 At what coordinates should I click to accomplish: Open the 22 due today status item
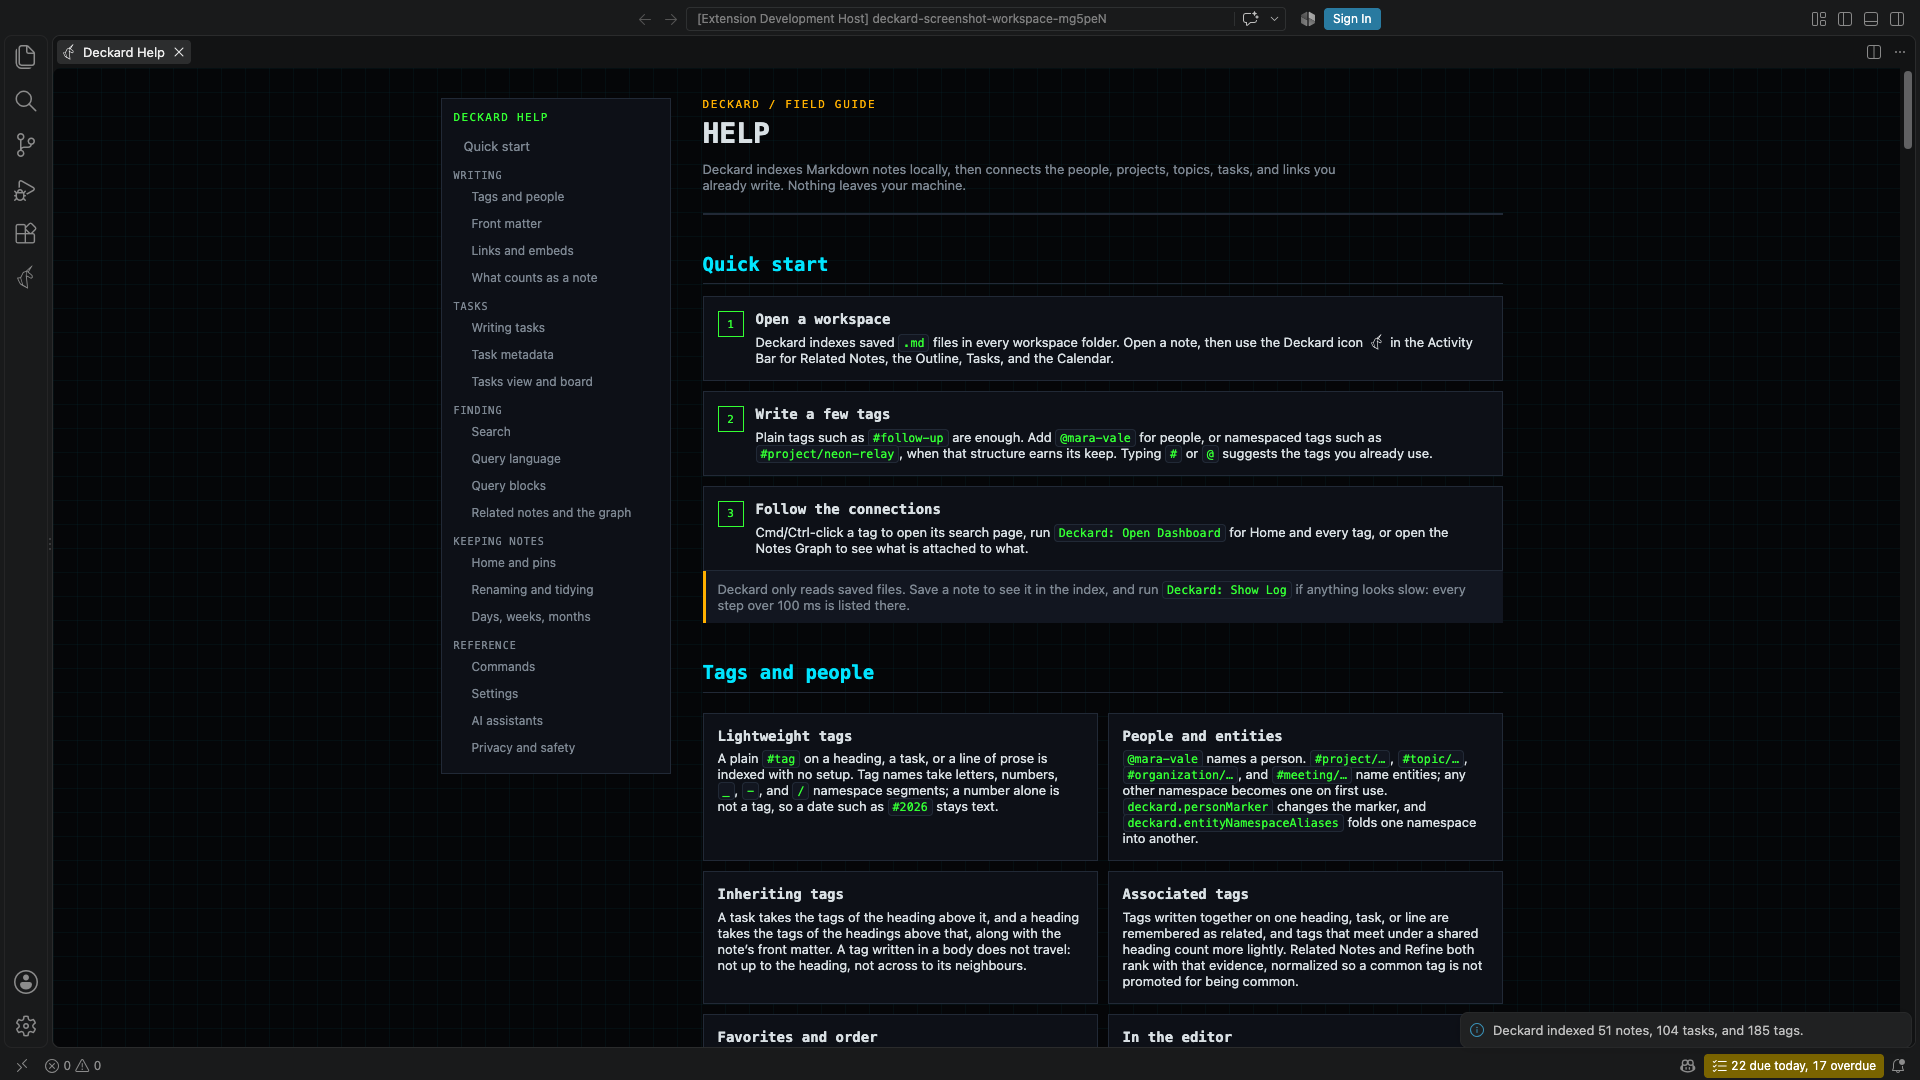tap(1794, 1066)
